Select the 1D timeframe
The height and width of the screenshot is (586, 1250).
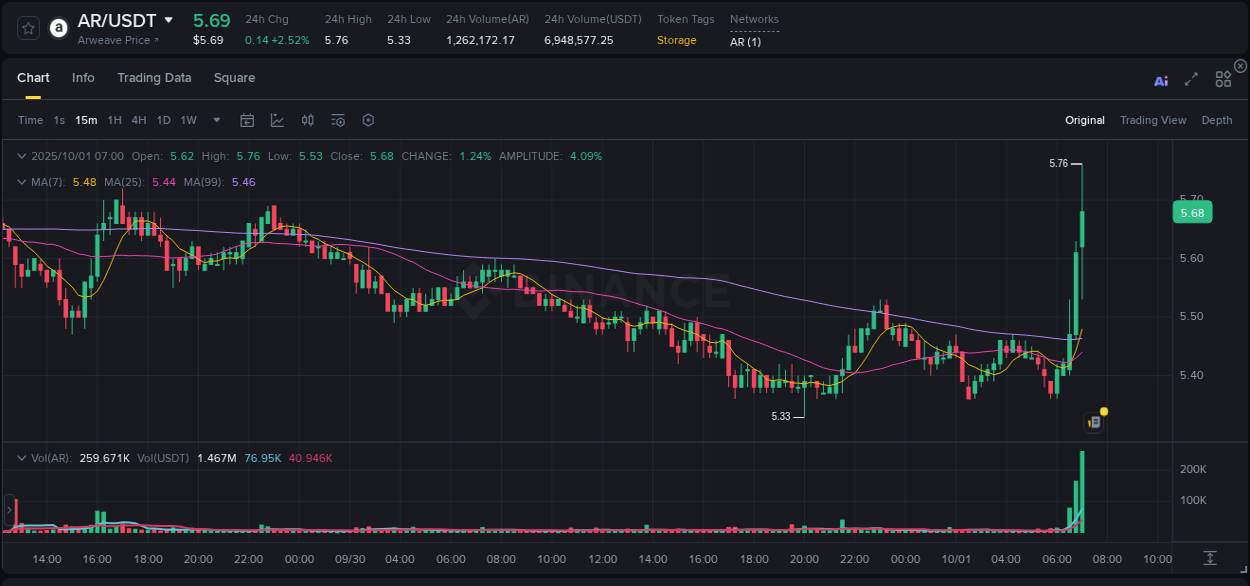tap(163, 120)
